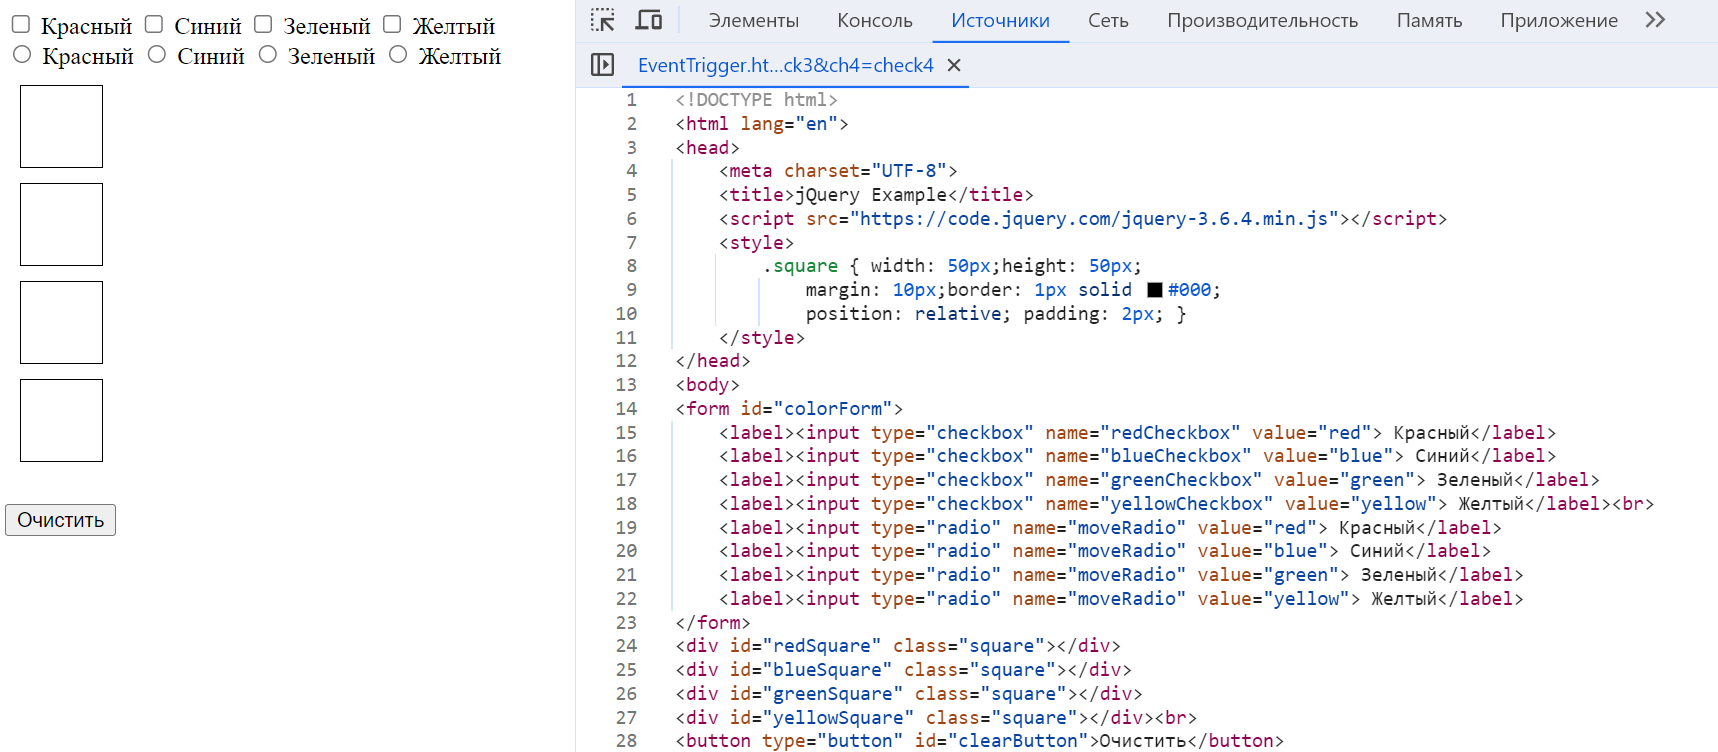1718x752 pixels.
Task: Activate the inspect element picker icon
Action: 602,20
